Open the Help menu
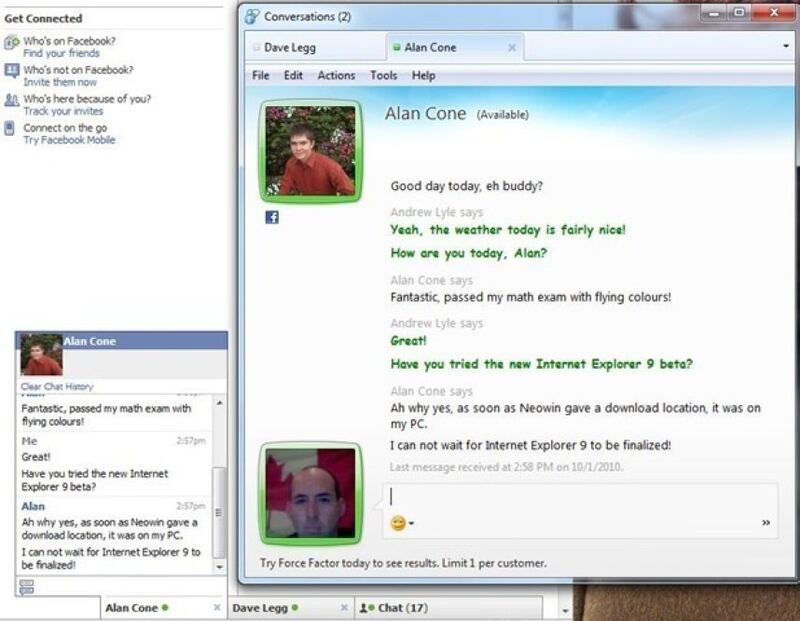This screenshot has height=621, width=800. click(x=423, y=76)
